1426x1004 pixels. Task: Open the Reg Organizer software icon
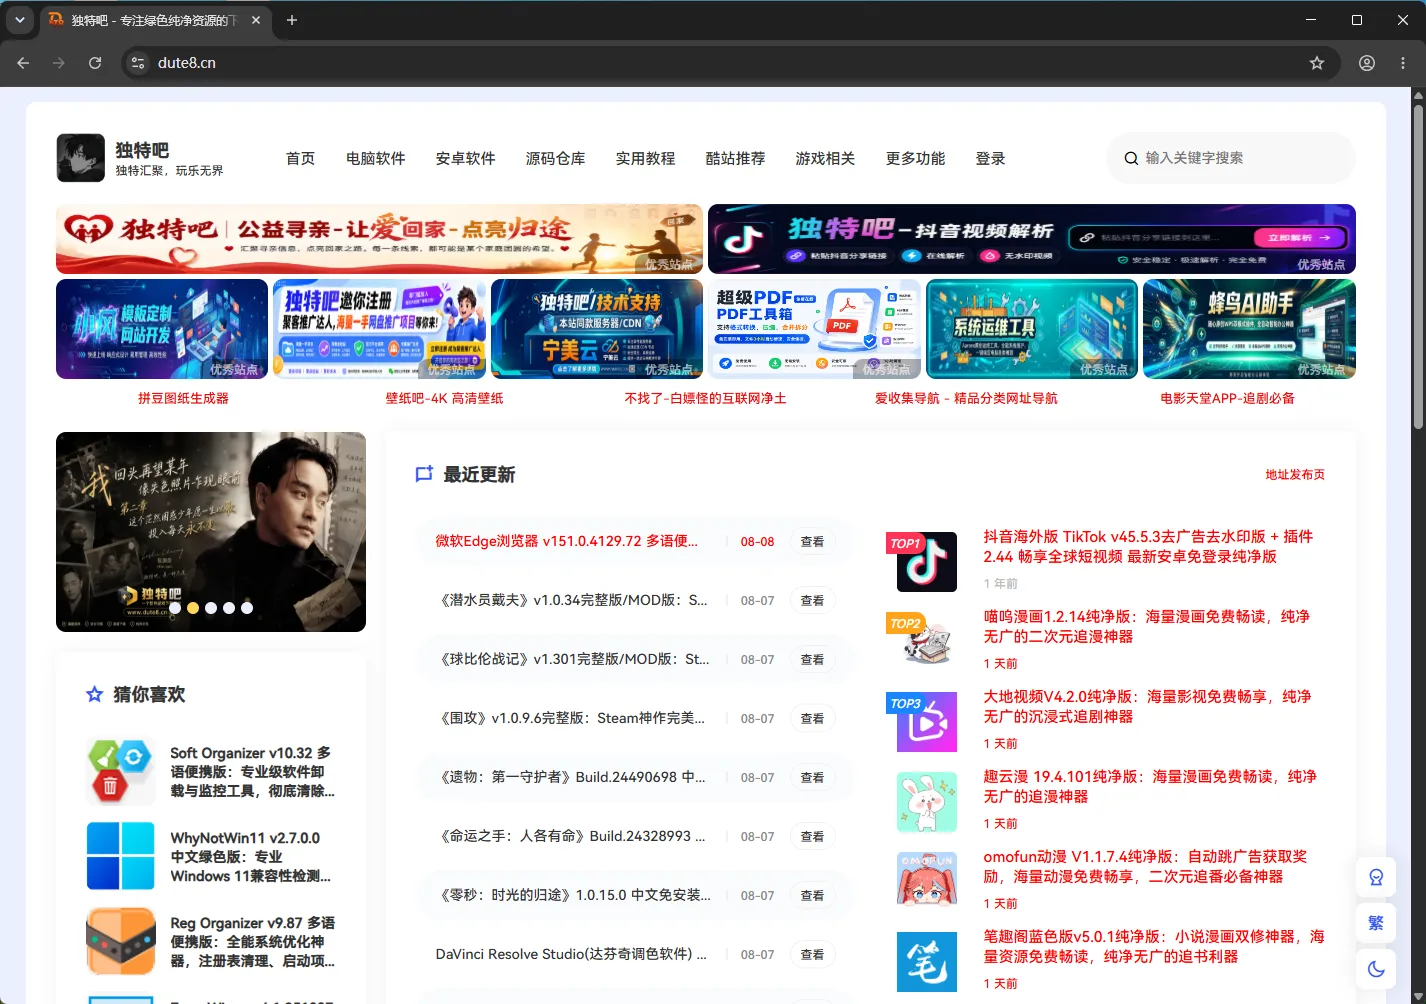121,941
